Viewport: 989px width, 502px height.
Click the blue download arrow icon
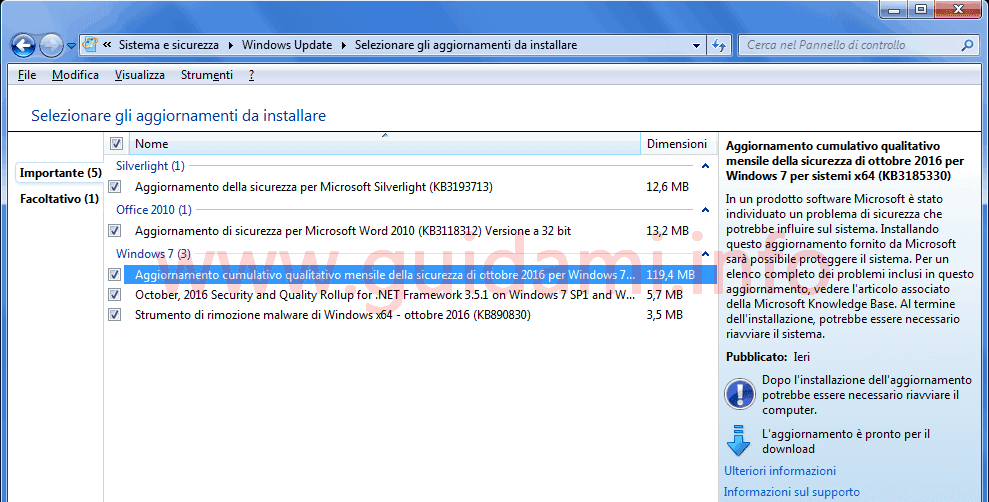pyautogui.click(x=738, y=441)
